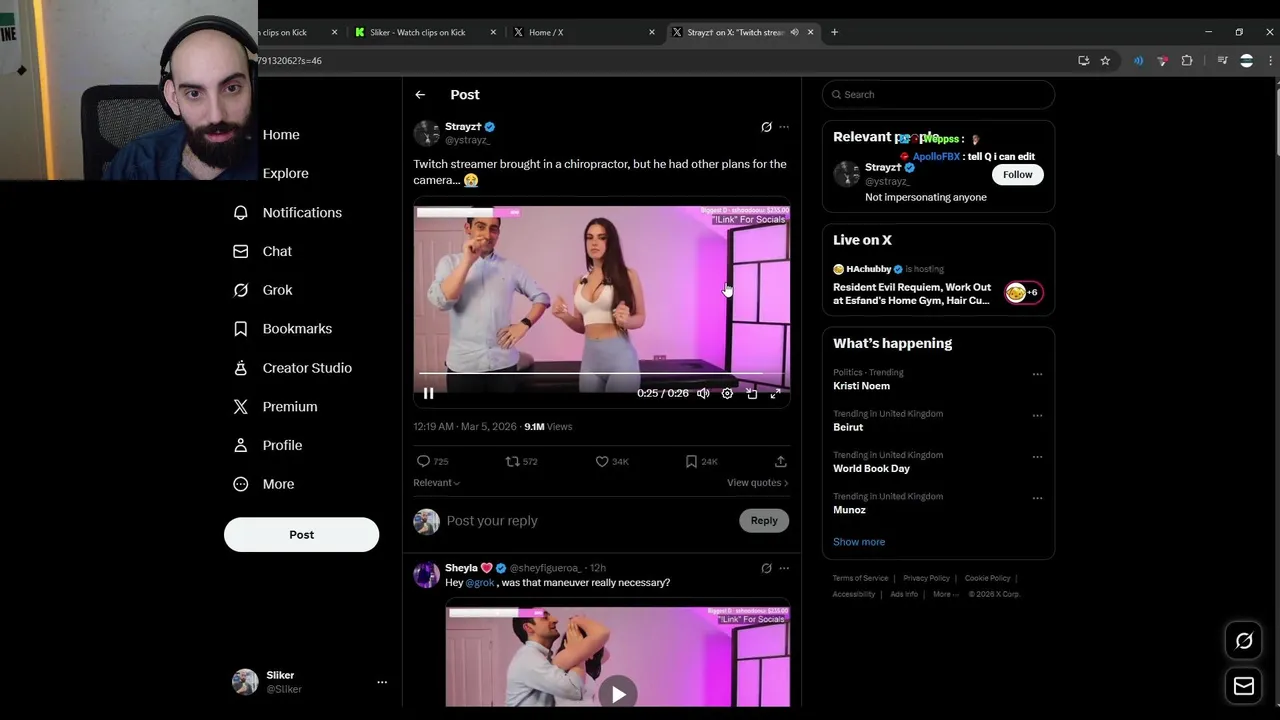
Task: Click the Profile person icon
Action: (x=240, y=445)
